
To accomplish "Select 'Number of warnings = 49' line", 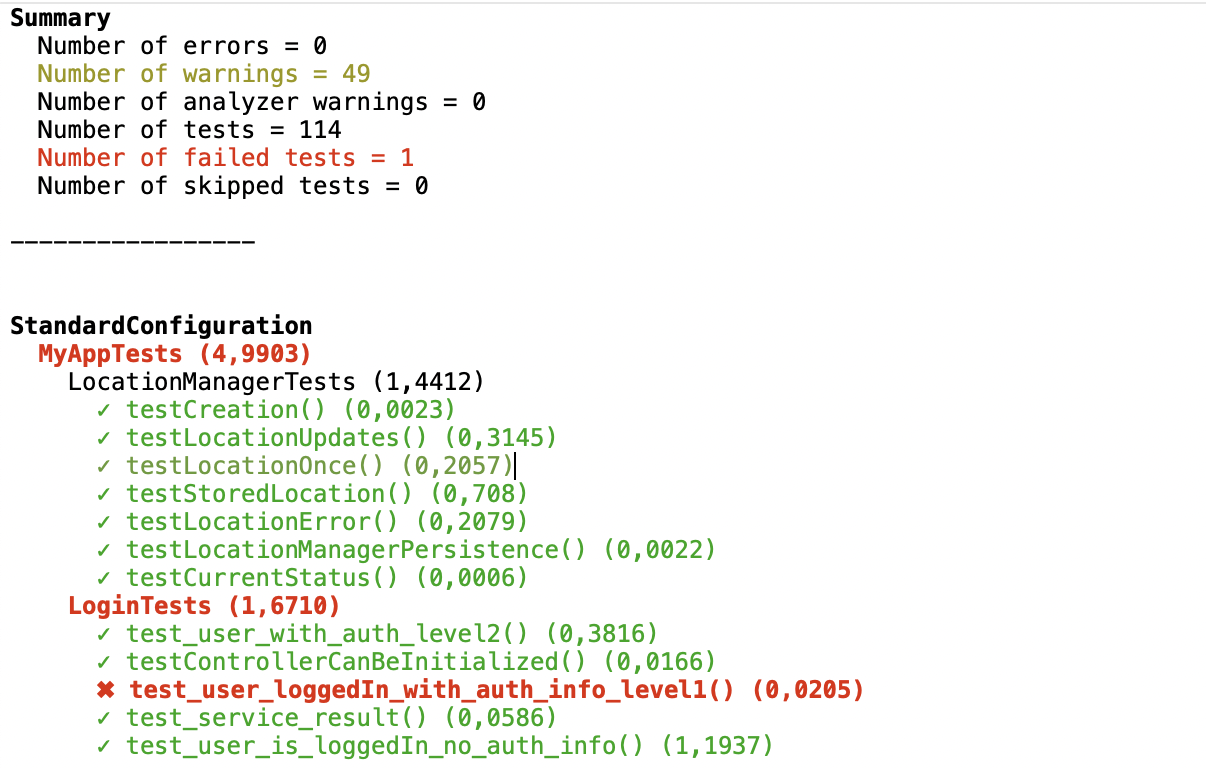I will pyautogui.click(x=204, y=74).
